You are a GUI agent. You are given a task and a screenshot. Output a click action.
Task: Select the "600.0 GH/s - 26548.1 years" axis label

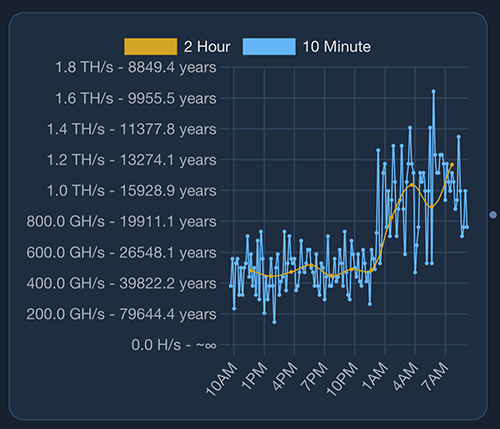pos(122,252)
